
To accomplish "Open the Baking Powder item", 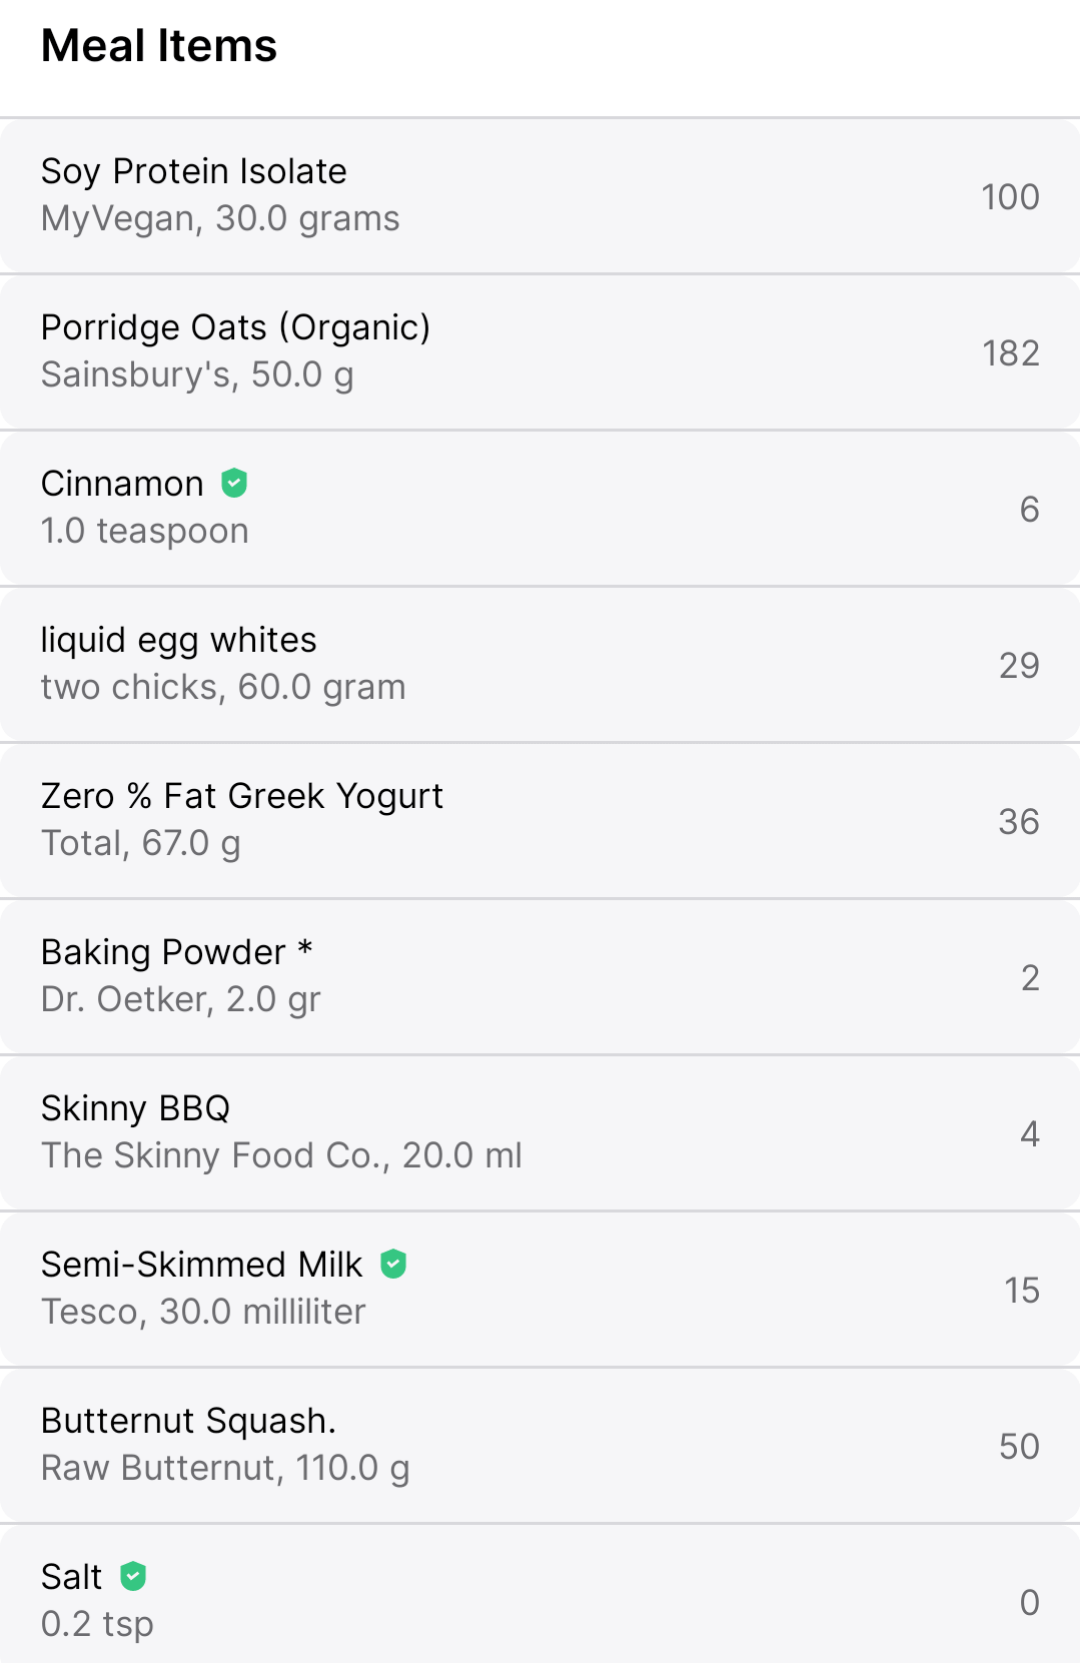I will pyautogui.click(x=540, y=976).
